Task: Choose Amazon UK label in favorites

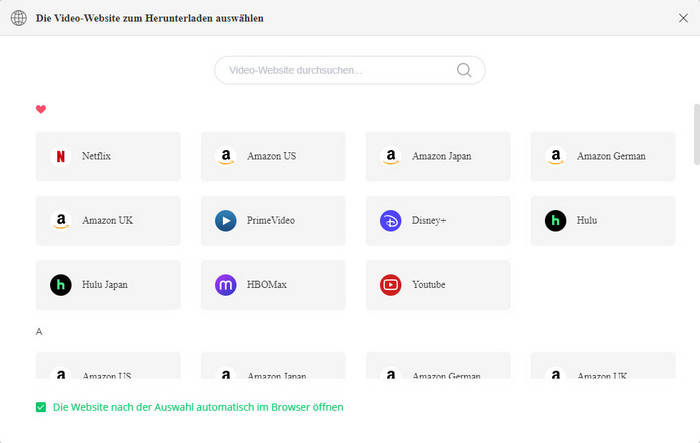Action: click(x=107, y=221)
